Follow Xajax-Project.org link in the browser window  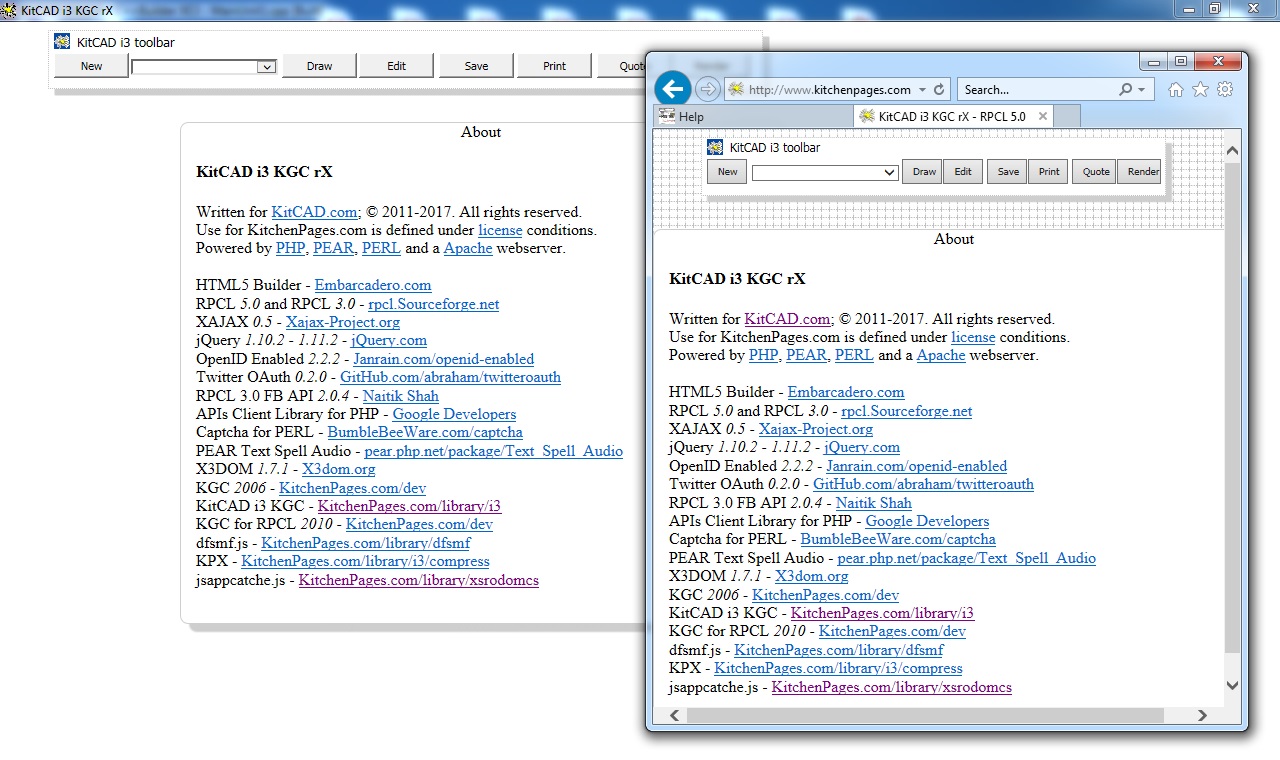816,429
